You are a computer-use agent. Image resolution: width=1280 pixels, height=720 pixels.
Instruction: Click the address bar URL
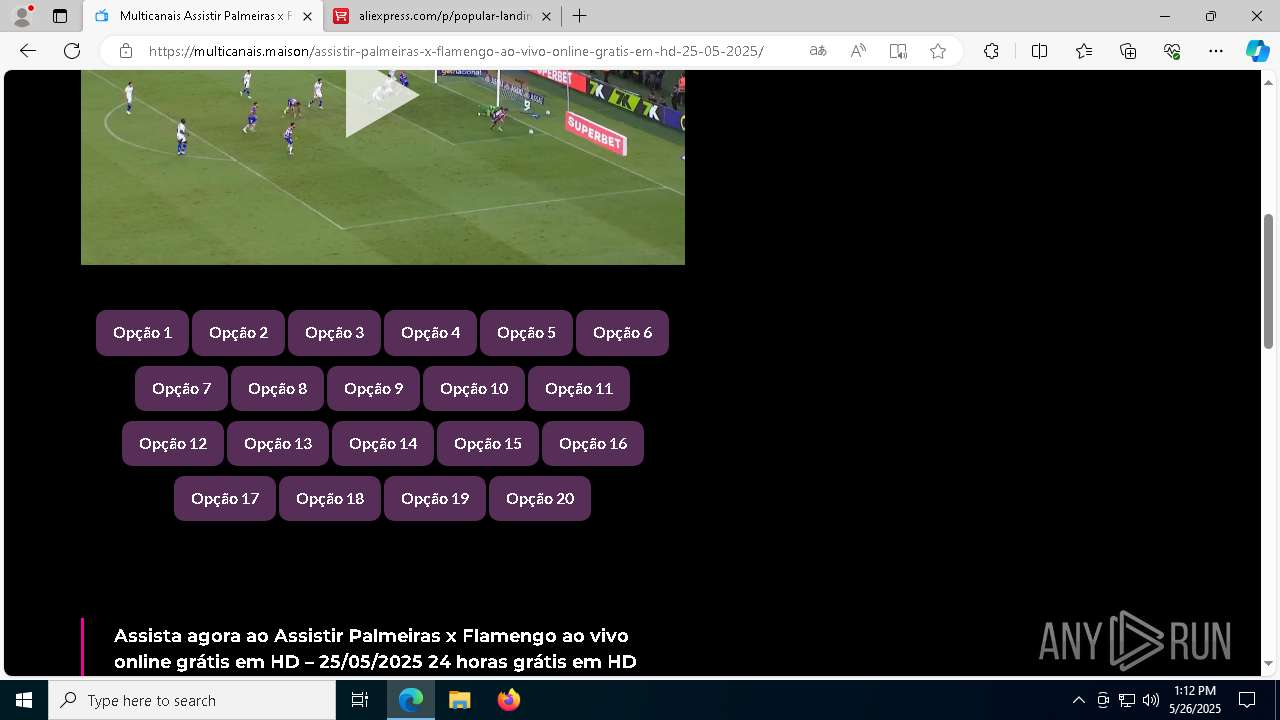456,51
